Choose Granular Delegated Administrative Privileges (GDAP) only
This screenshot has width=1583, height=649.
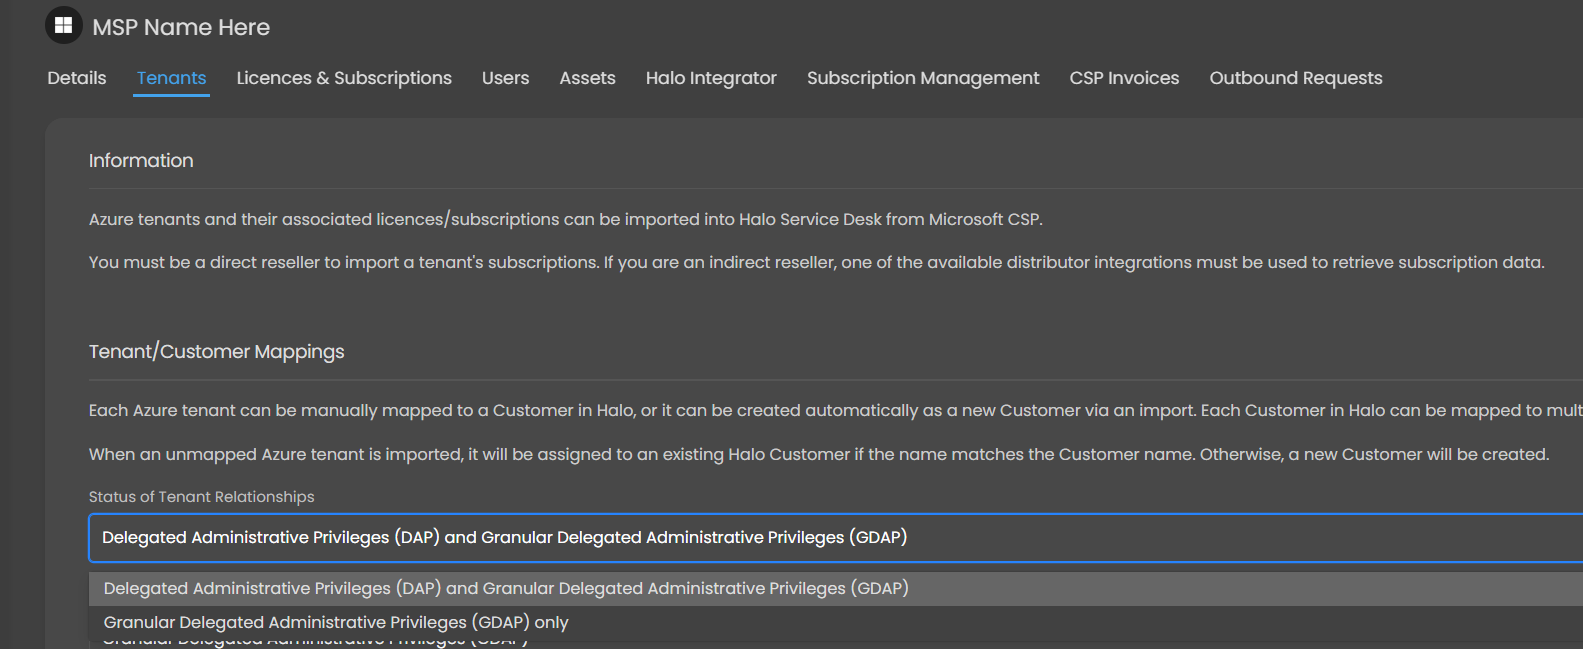pos(836,622)
